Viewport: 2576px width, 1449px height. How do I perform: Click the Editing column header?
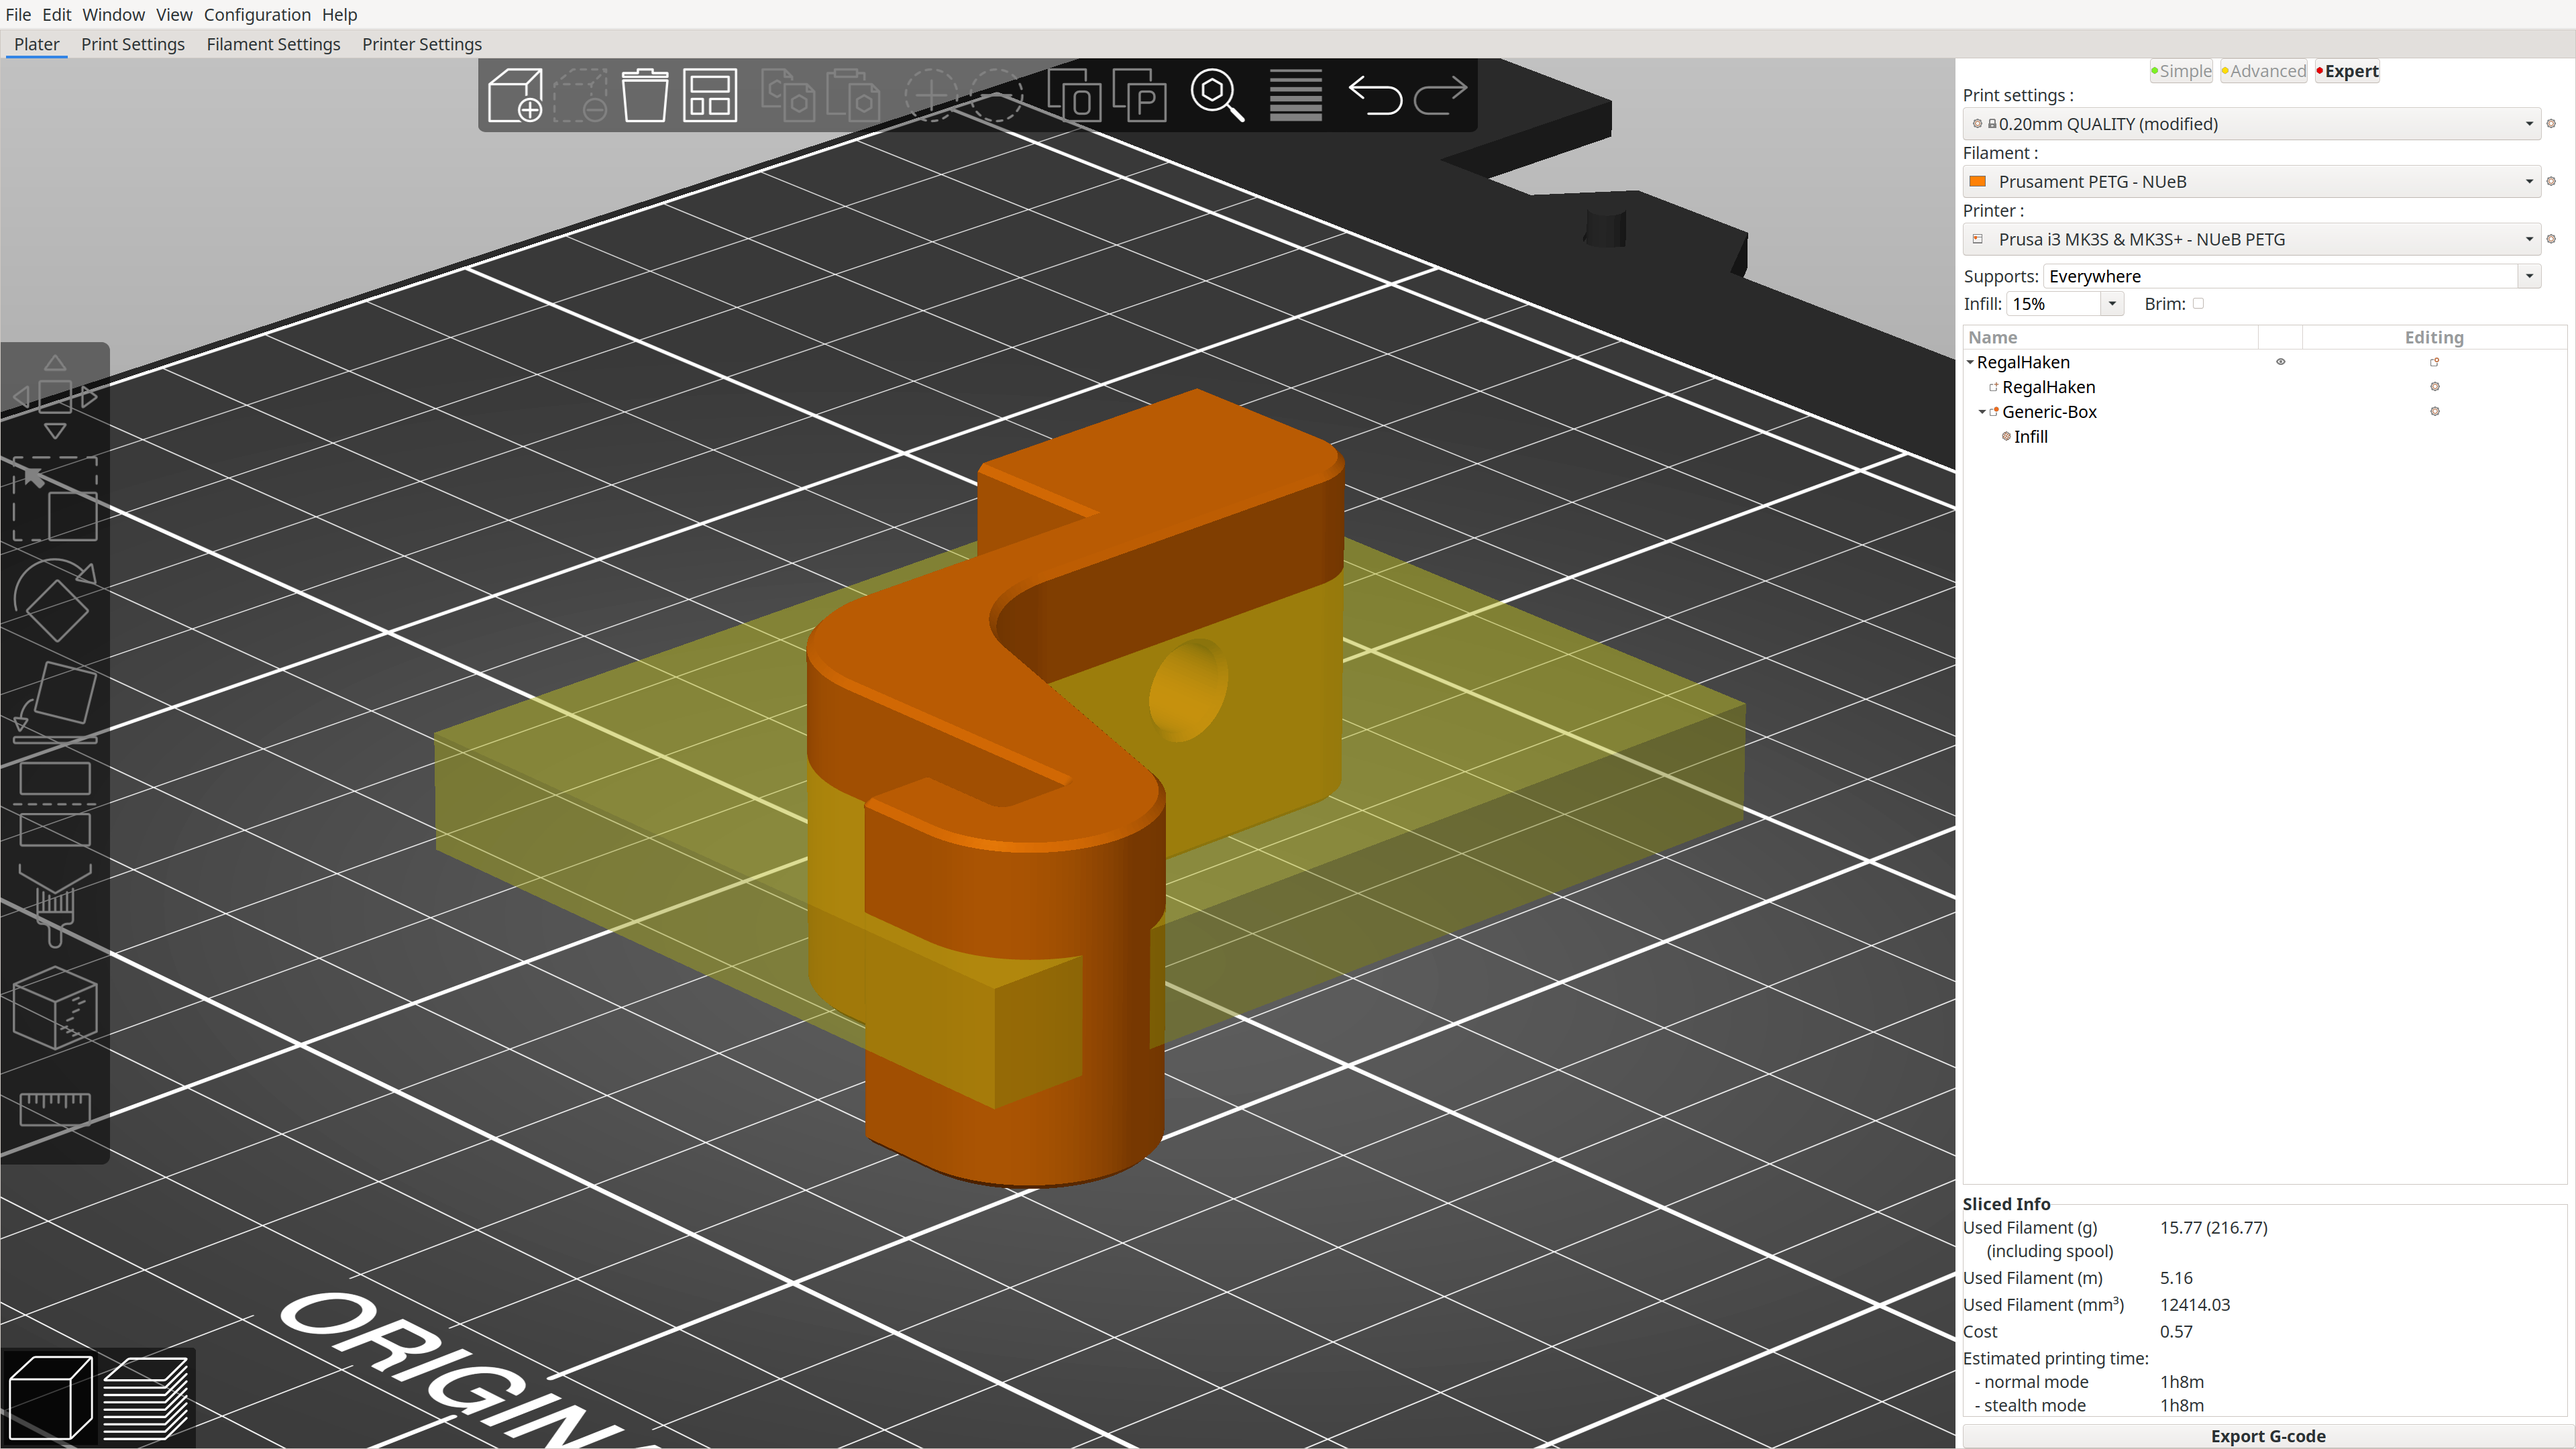pos(2434,338)
